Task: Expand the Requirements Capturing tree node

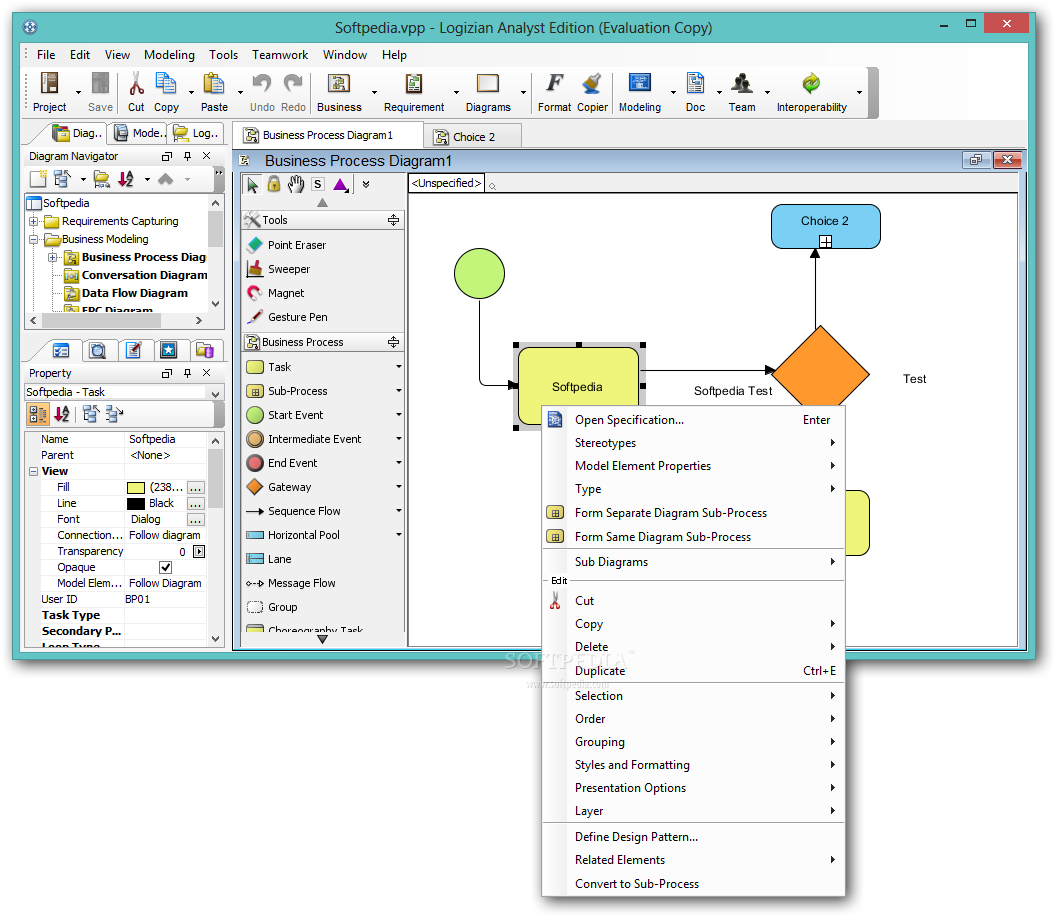Action: pyautogui.click(x=33, y=222)
